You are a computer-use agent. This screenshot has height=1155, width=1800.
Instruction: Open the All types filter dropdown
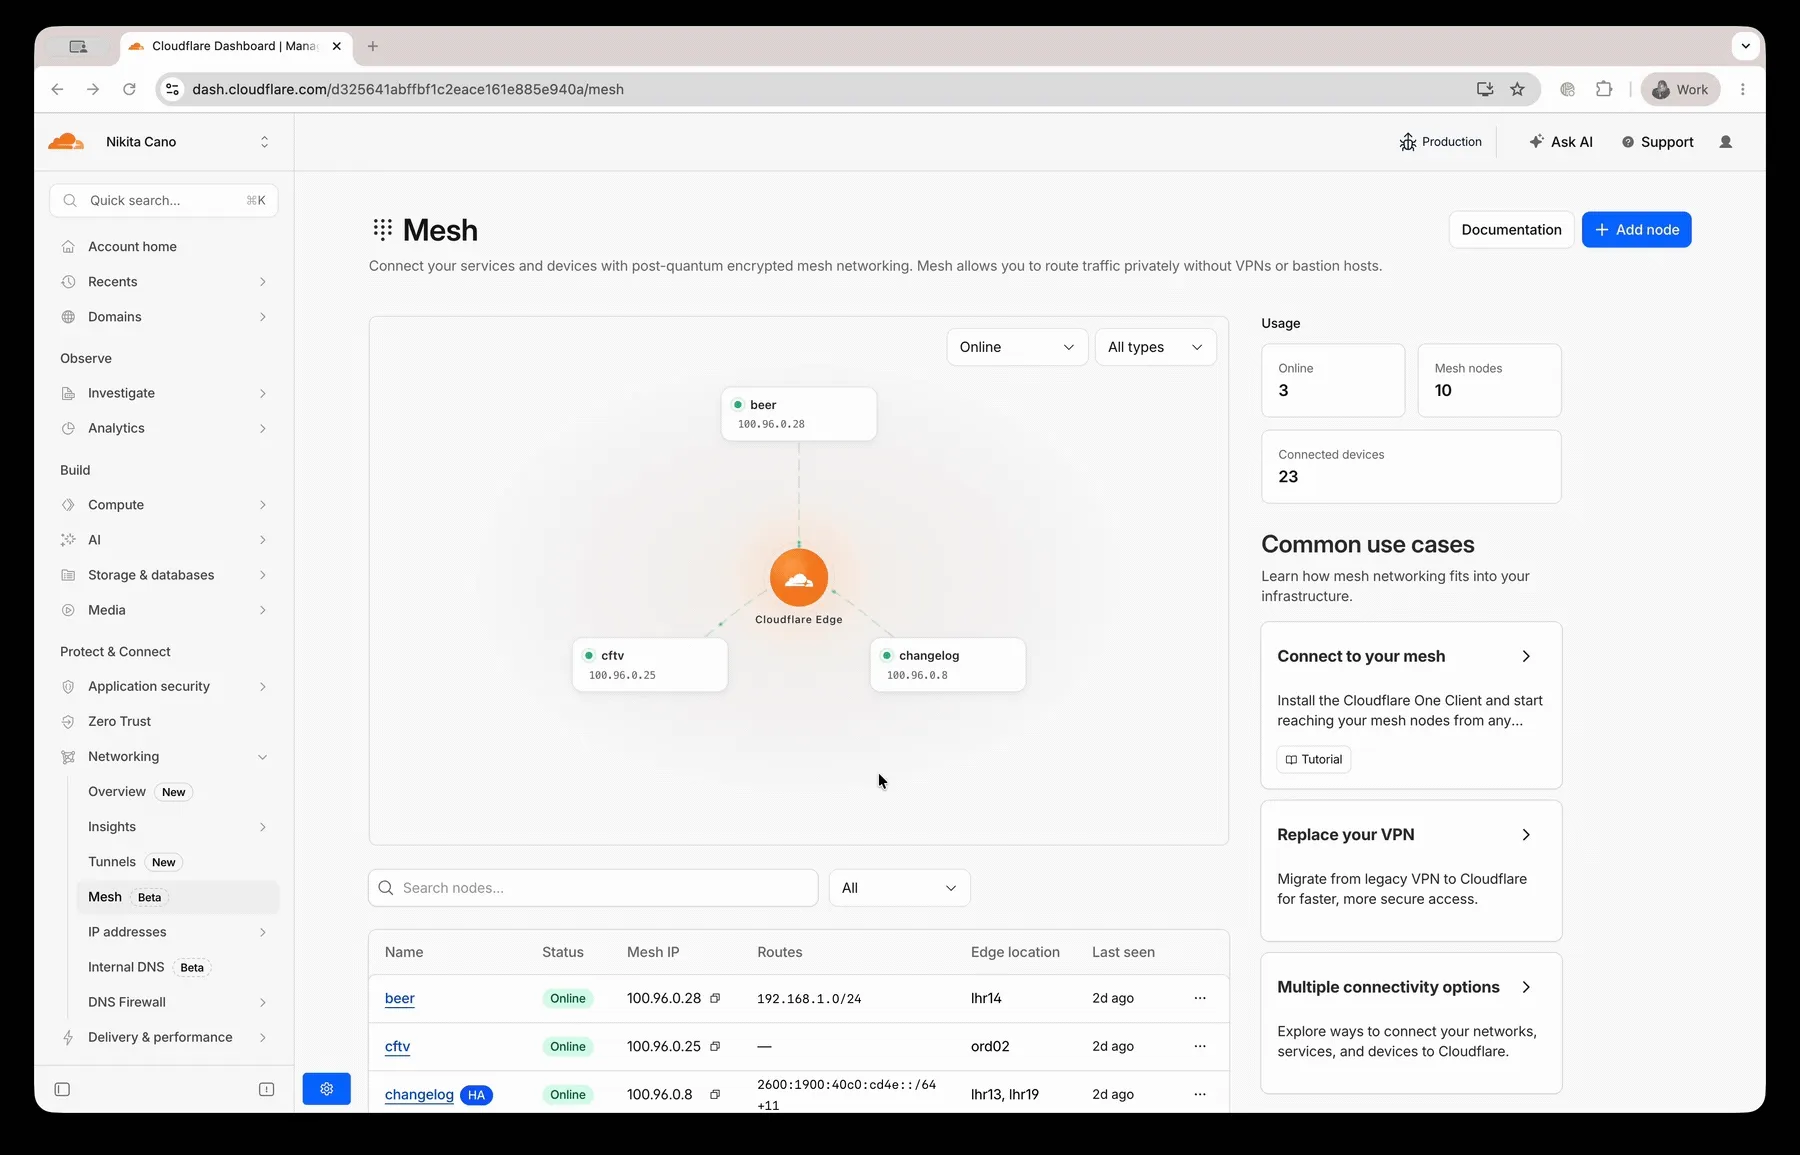tap(1155, 347)
